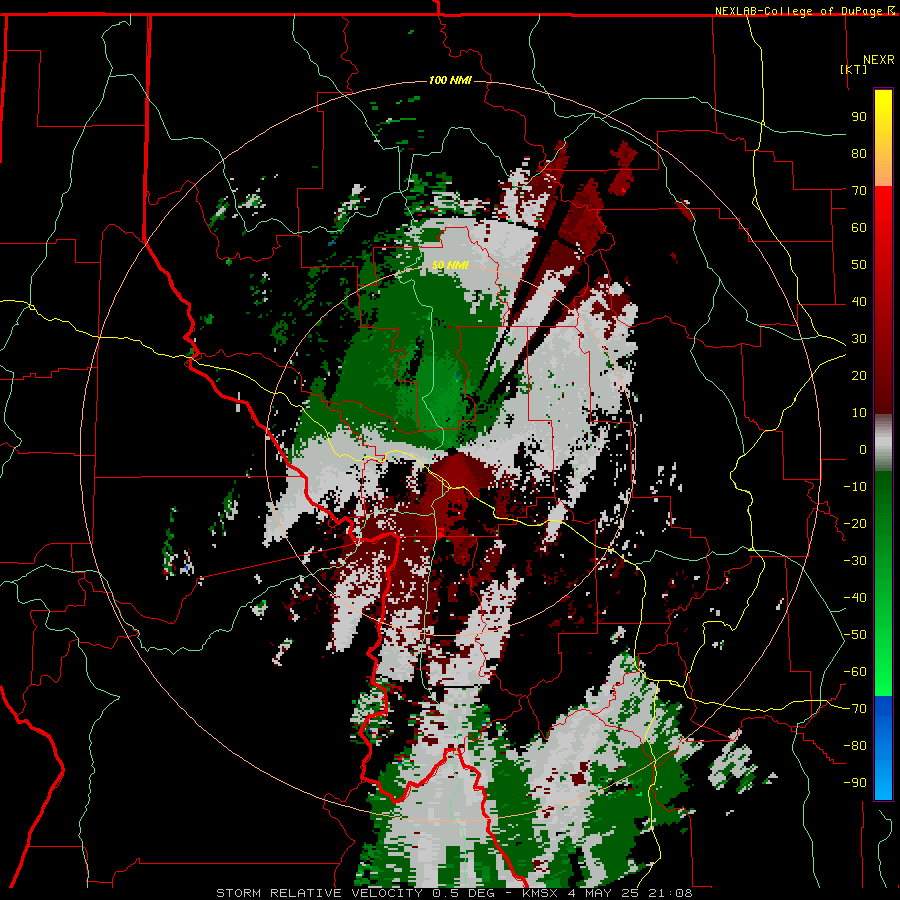Click the 0 value on the velocity scale
The image size is (900, 900).
coord(863,449)
